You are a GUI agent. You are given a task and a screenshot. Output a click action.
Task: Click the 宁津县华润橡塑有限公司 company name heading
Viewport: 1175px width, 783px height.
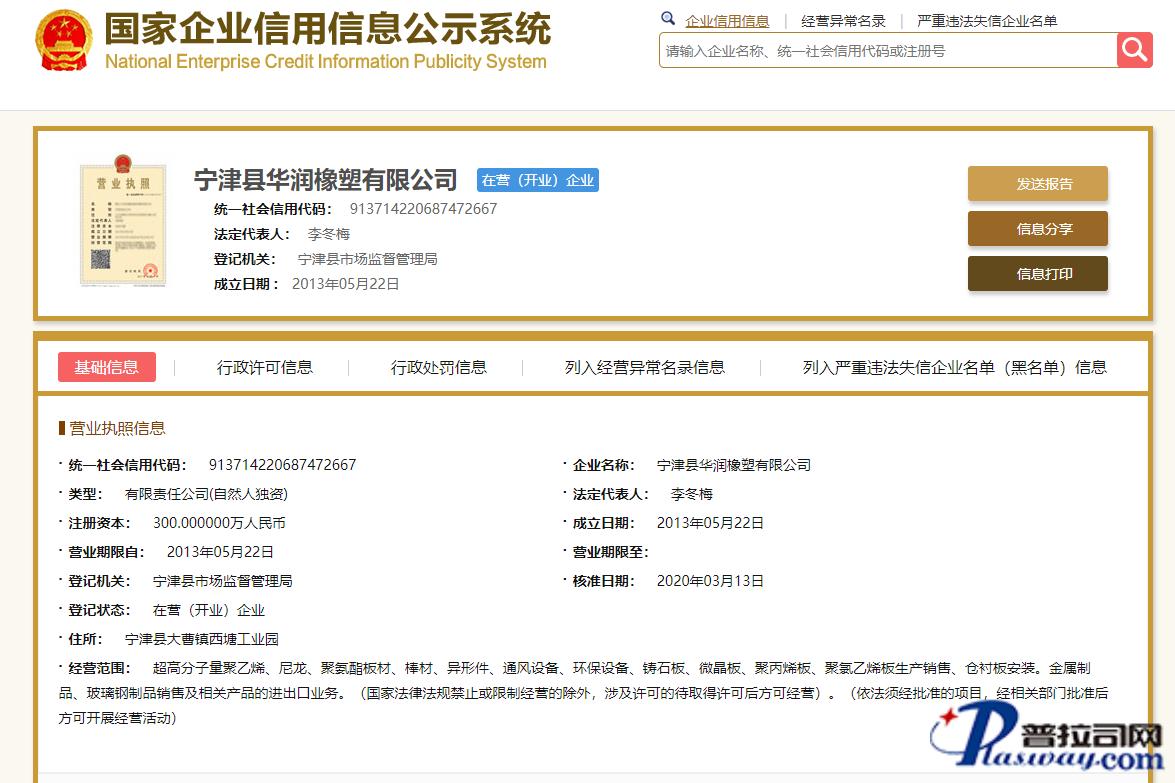tap(326, 180)
